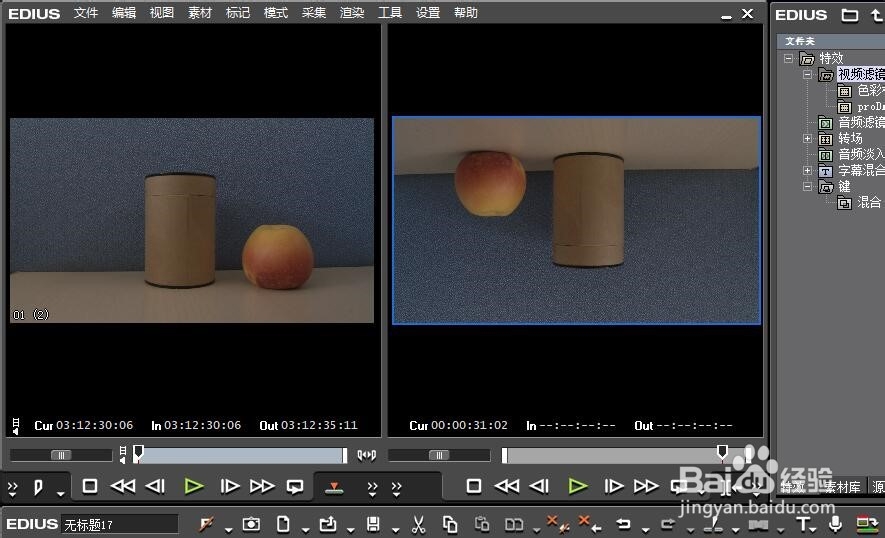885x538 pixels.
Task: Open the 帮助 menu
Action: click(x=466, y=12)
